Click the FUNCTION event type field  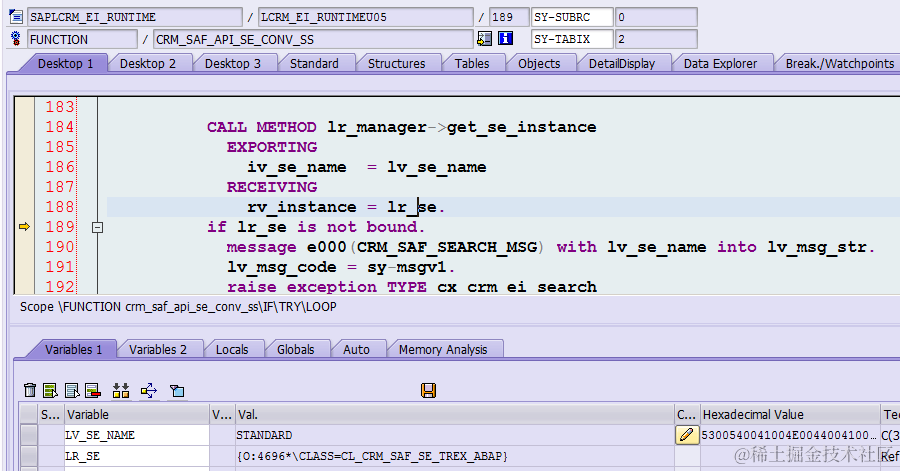82,39
